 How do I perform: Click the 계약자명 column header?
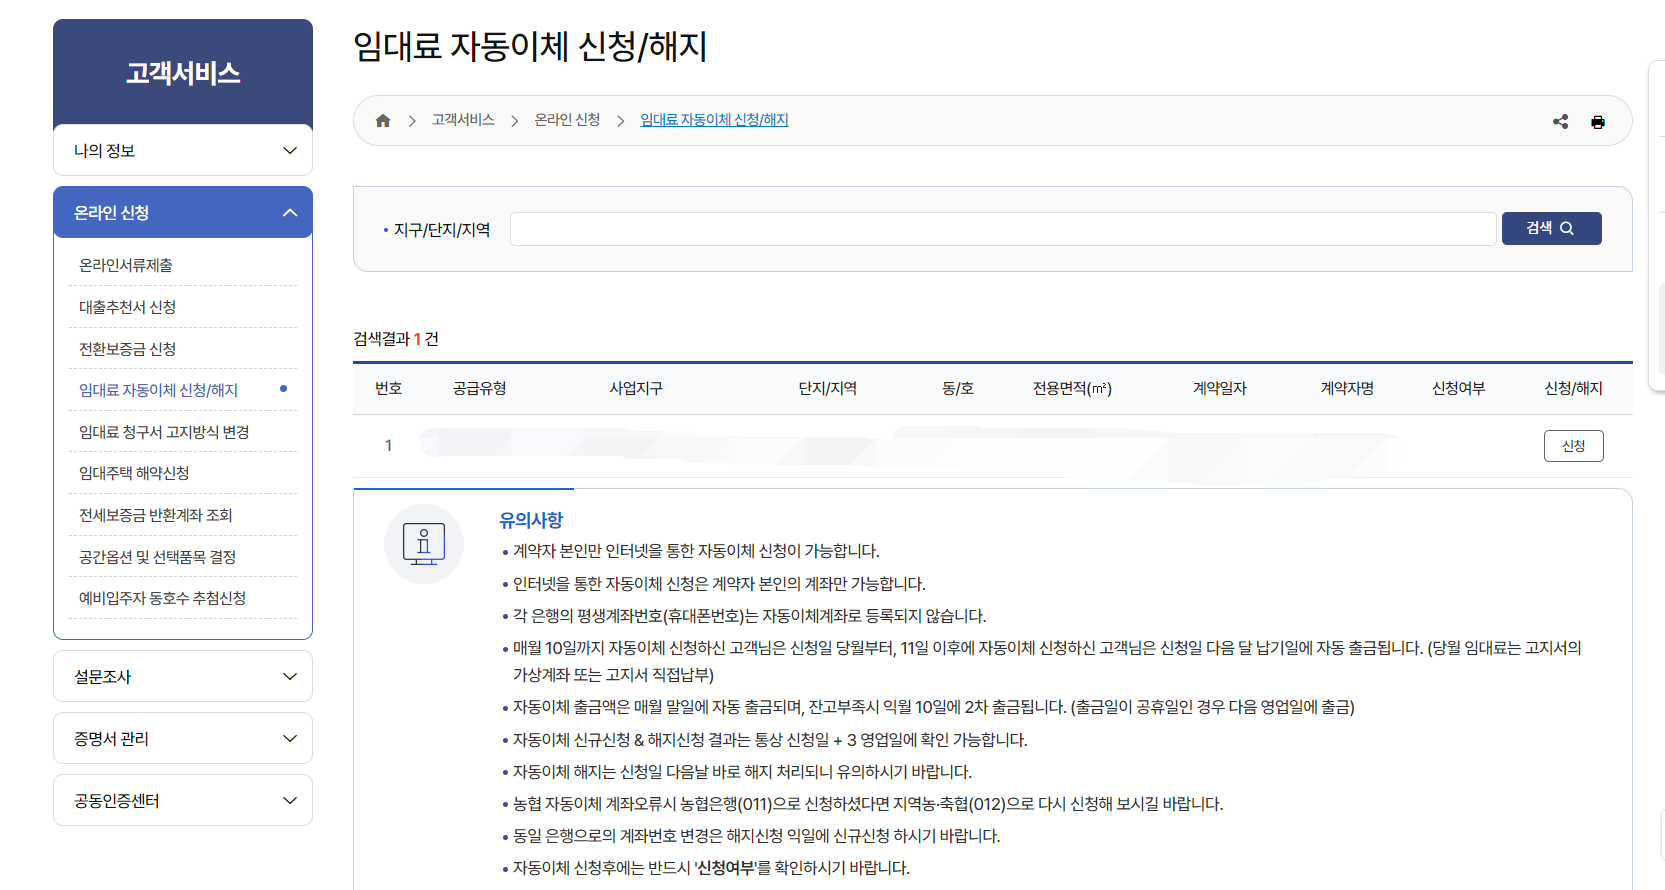(1346, 388)
